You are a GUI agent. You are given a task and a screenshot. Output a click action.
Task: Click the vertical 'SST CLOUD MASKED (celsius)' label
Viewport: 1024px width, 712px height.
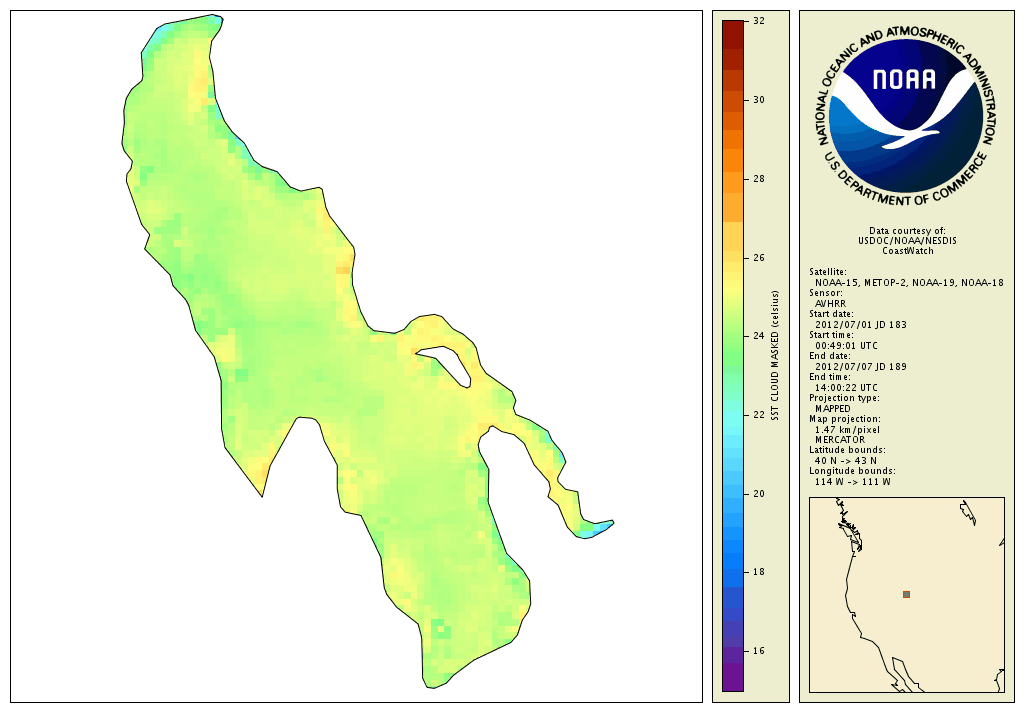pos(775,355)
